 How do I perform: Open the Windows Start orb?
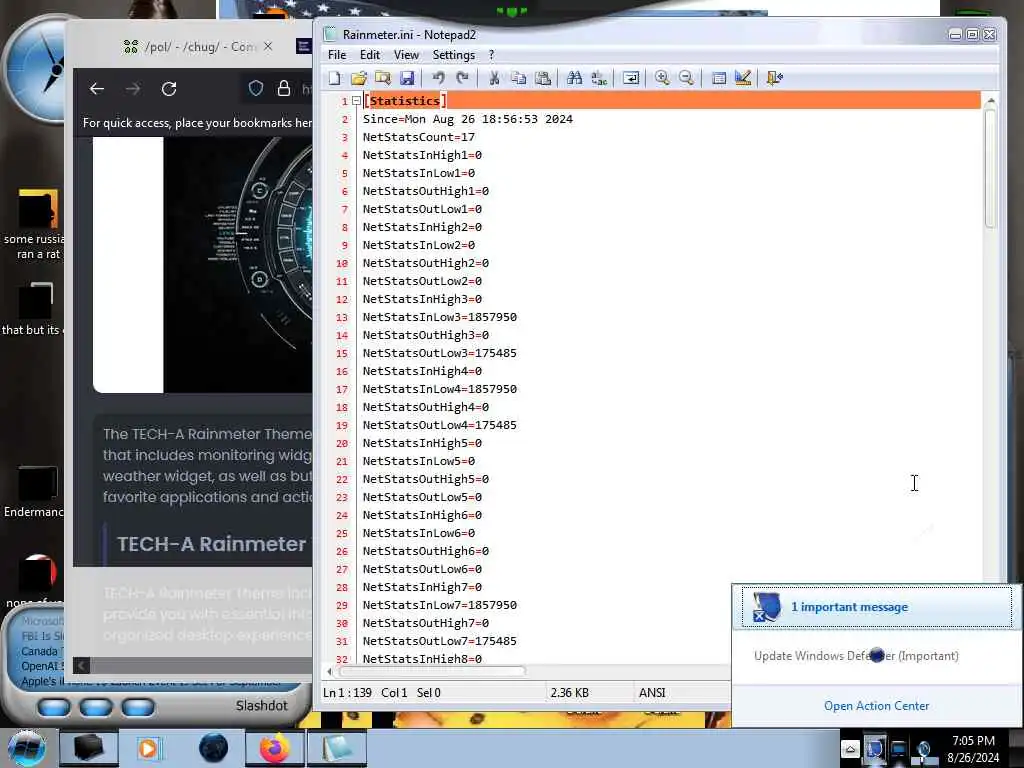[x=25, y=748]
